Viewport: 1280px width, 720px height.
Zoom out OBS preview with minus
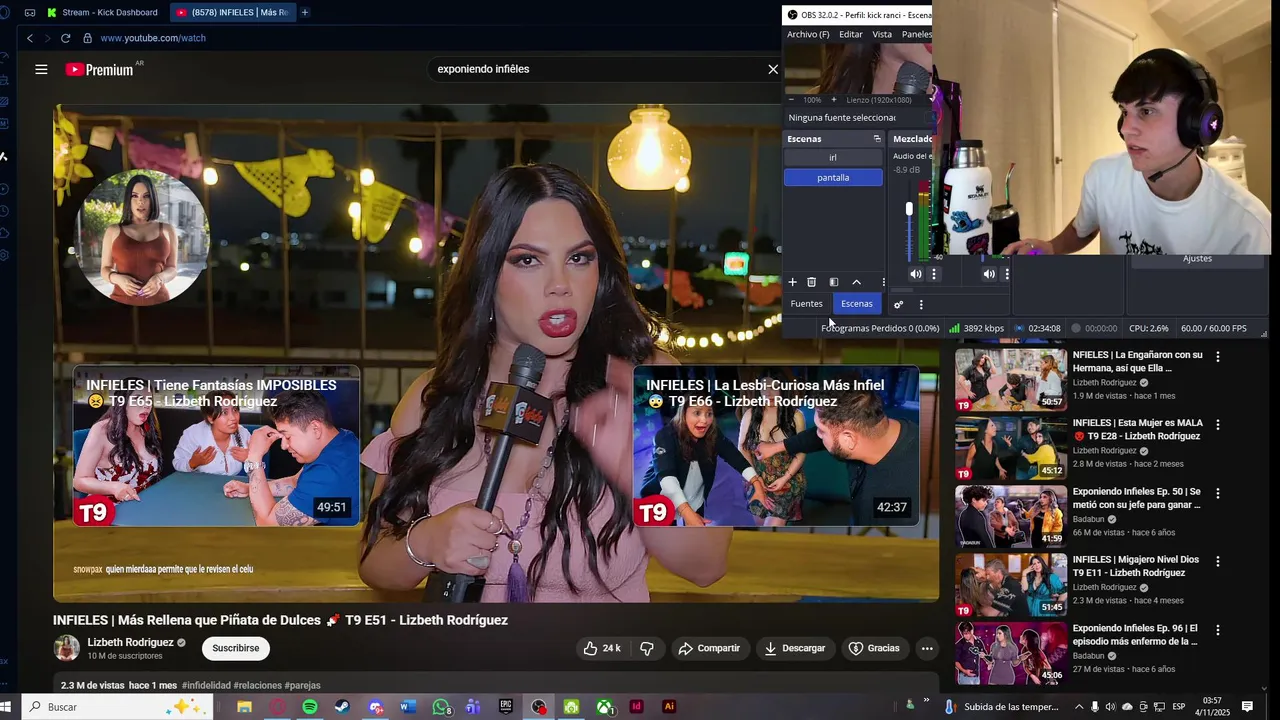pyautogui.click(x=791, y=100)
